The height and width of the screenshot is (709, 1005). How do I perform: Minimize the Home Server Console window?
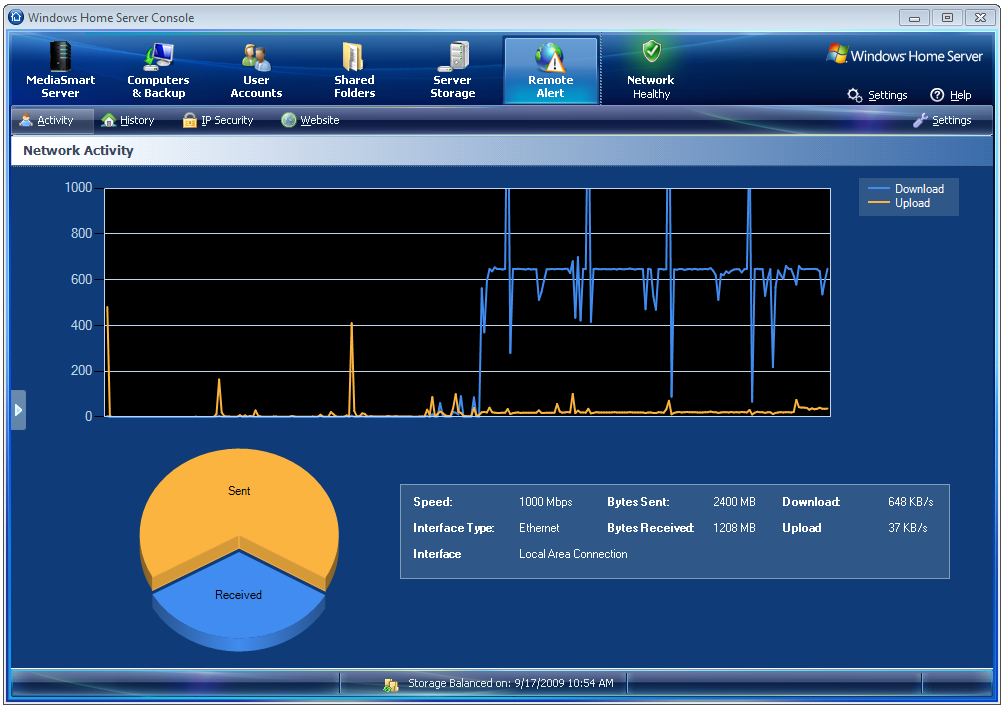coord(915,18)
